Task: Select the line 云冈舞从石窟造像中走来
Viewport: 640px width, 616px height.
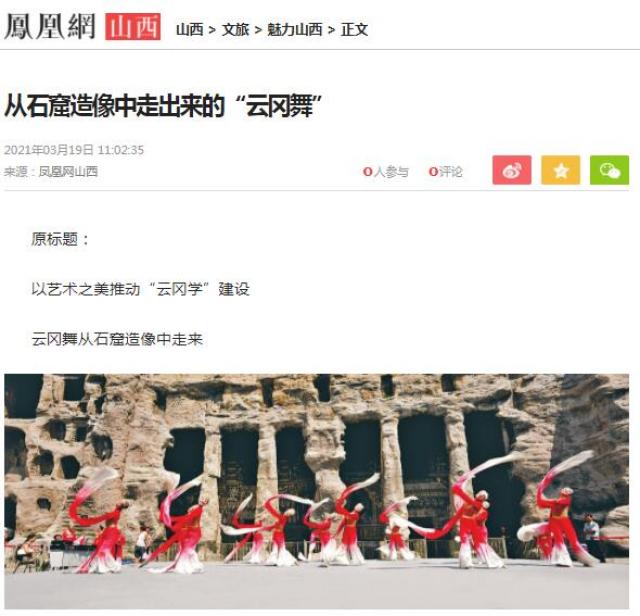Action: click(x=117, y=339)
